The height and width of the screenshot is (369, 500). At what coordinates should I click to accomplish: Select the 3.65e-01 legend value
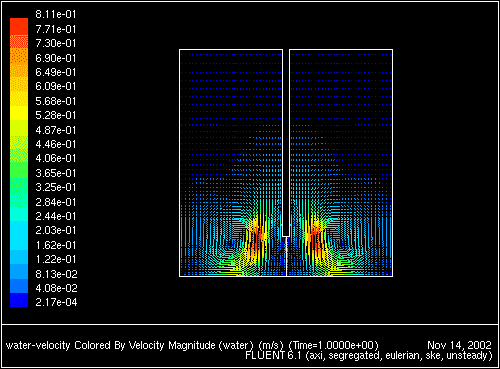(56, 173)
